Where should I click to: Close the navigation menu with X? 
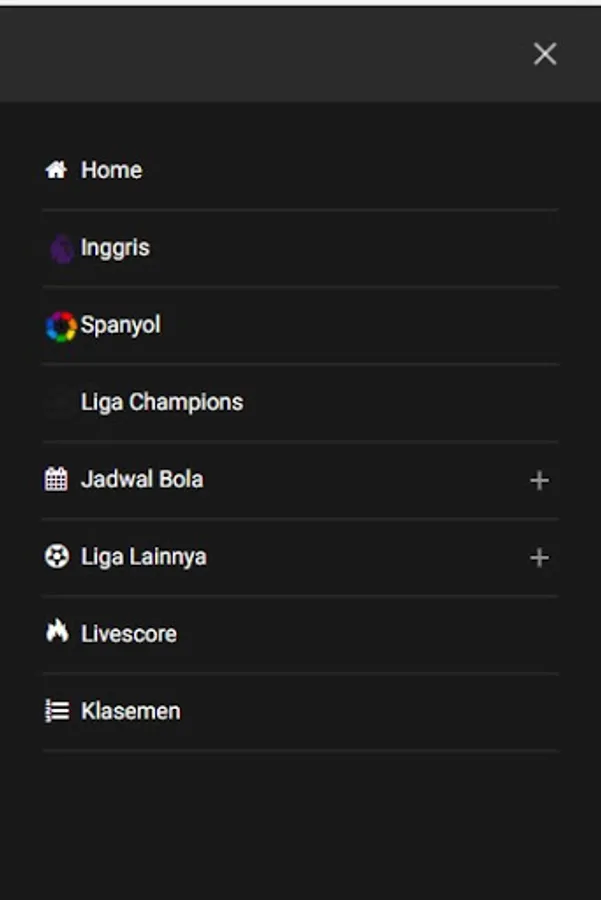[545, 54]
